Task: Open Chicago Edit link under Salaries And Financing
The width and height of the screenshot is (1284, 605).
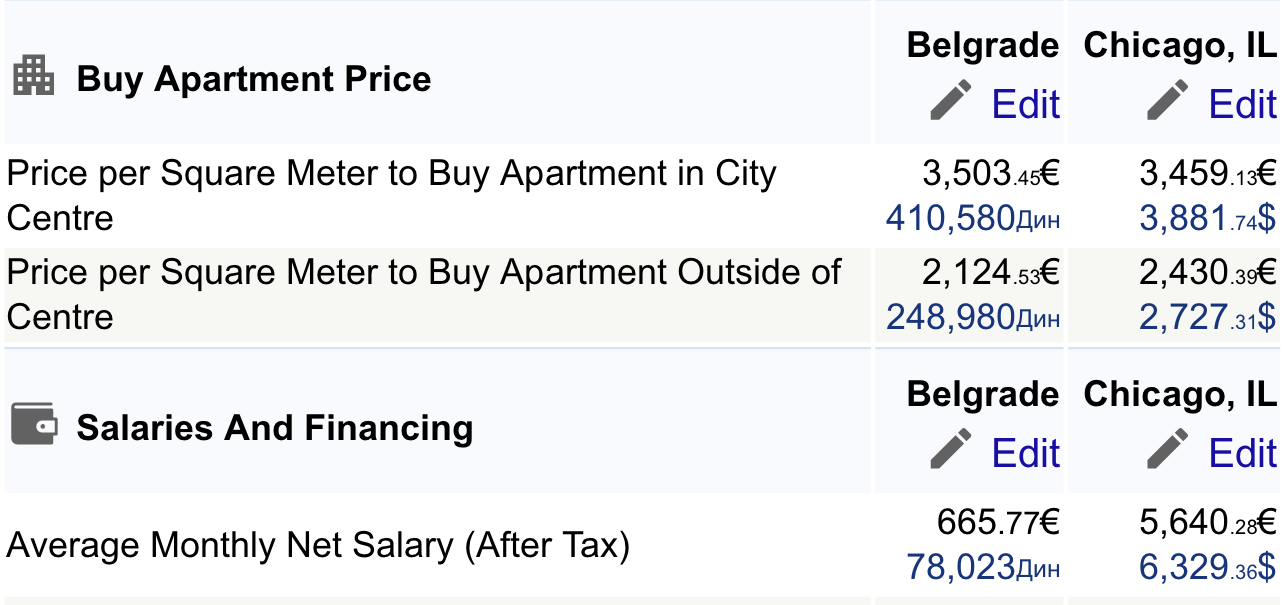Action: click(1242, 453)
